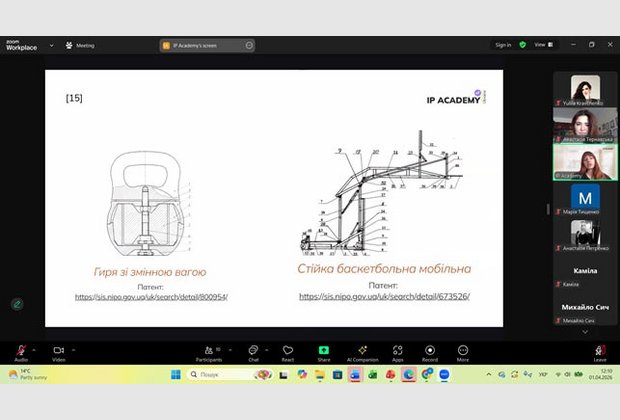
Task: Leave the meeting via Leave button
Action: click(x=600, y=353)
